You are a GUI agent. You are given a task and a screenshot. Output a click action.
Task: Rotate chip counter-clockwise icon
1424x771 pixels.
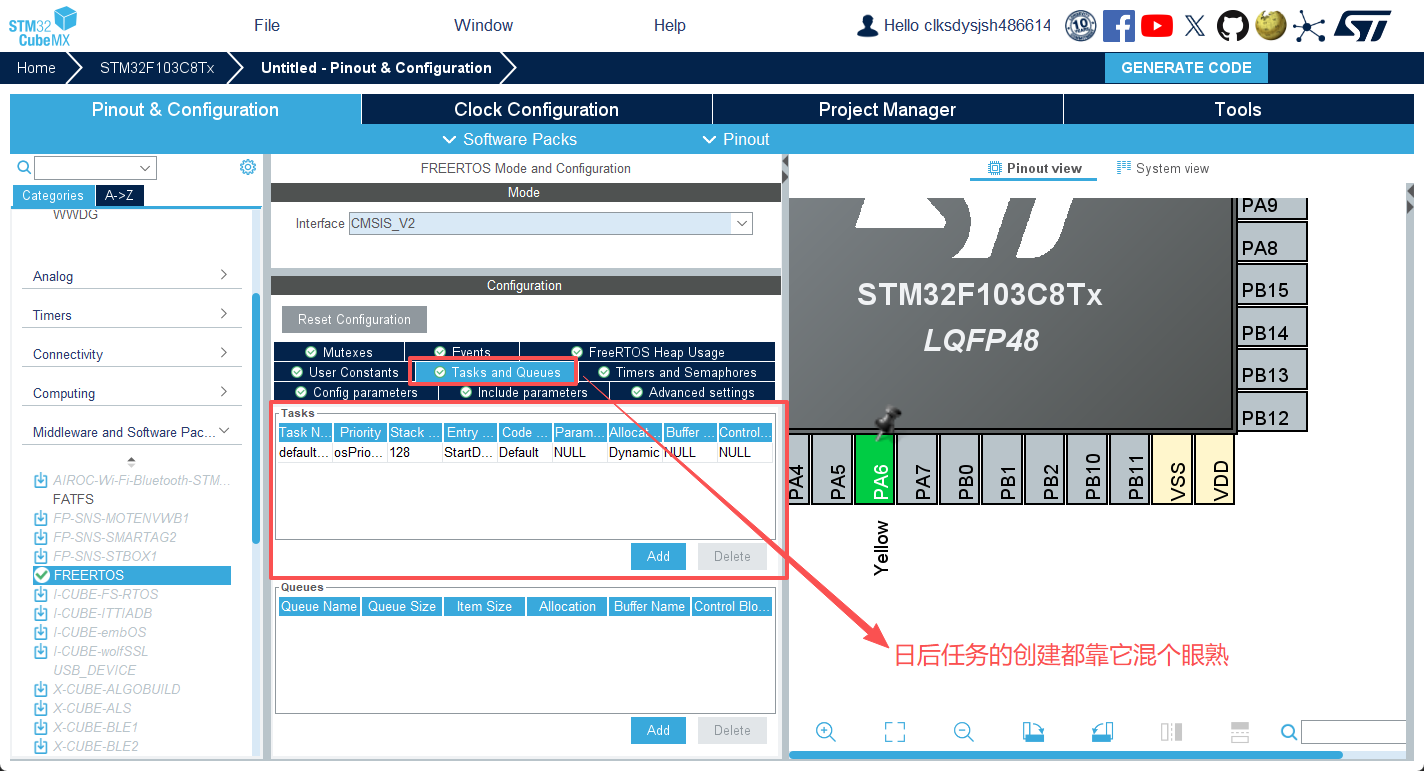point(1102,732)
